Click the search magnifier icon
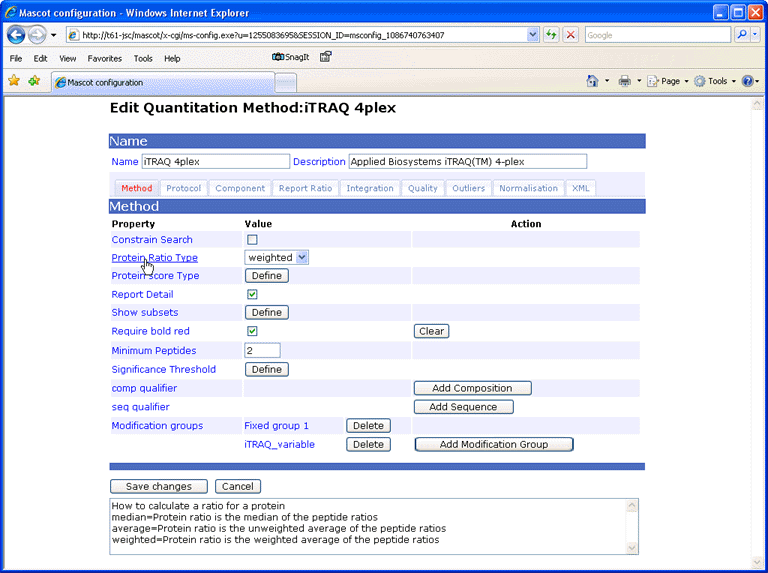The image size is (768, 573). click(741, 35)
